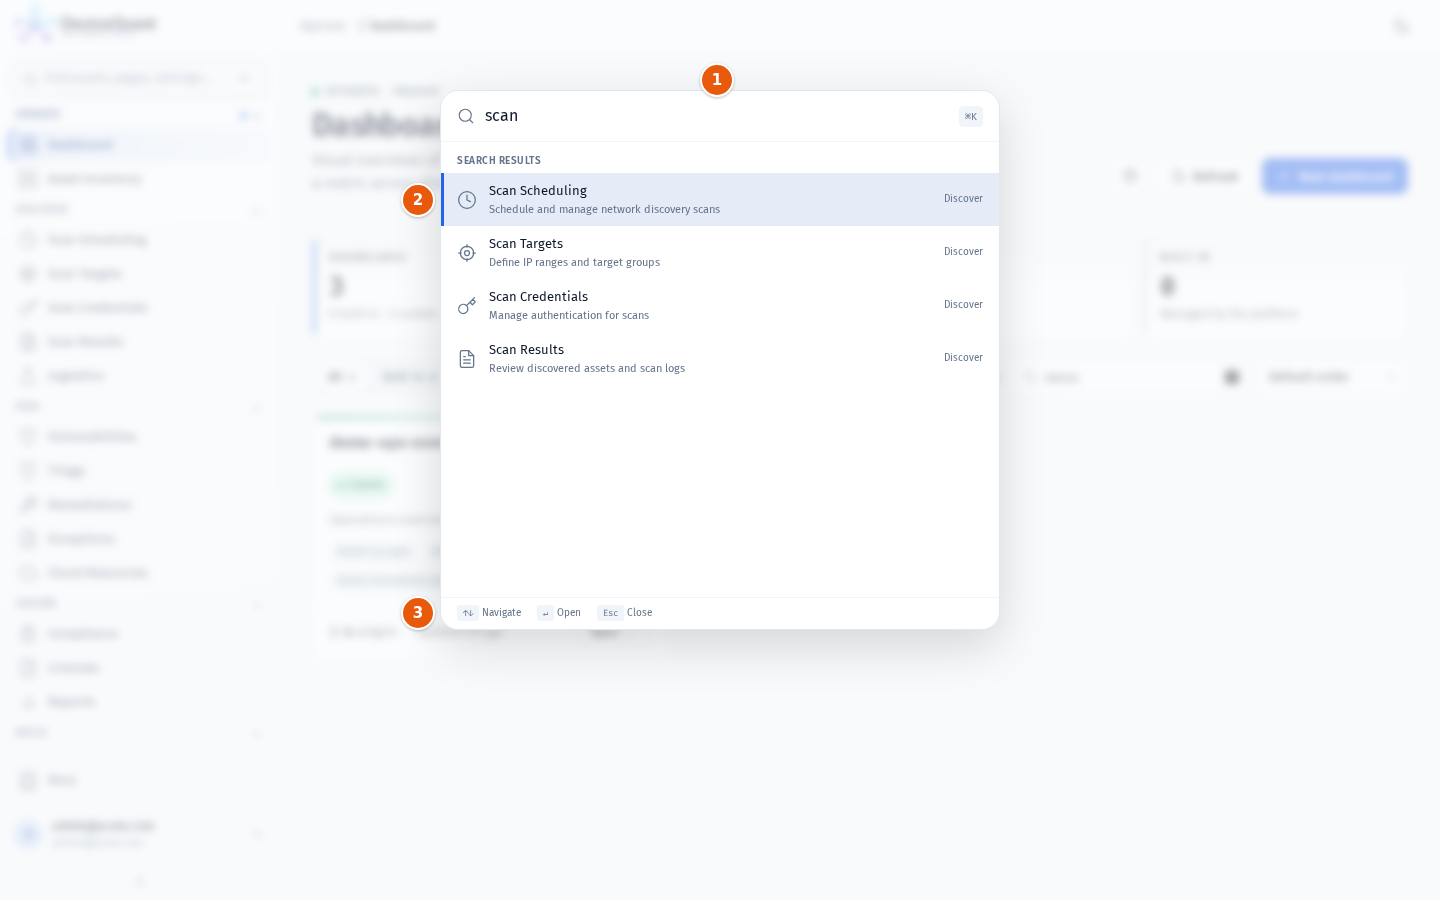Open the Scan Scheduling search result

[x=720, y=200]
